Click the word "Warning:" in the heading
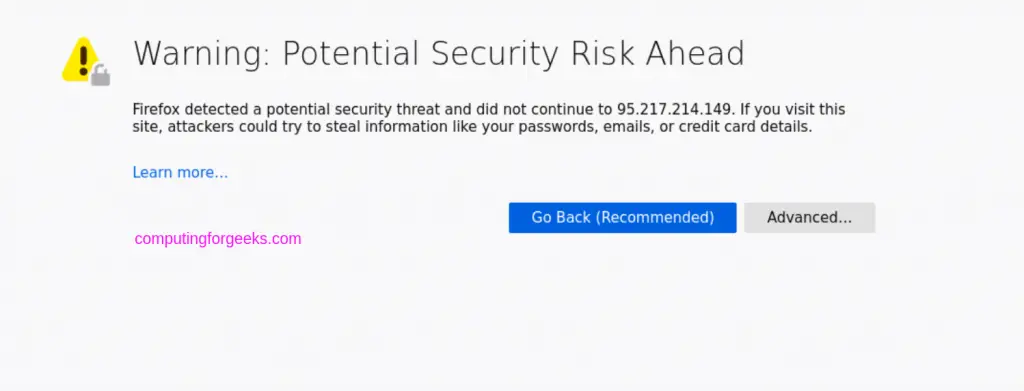Screen dimensions: 1024x391 click(202, 54)
